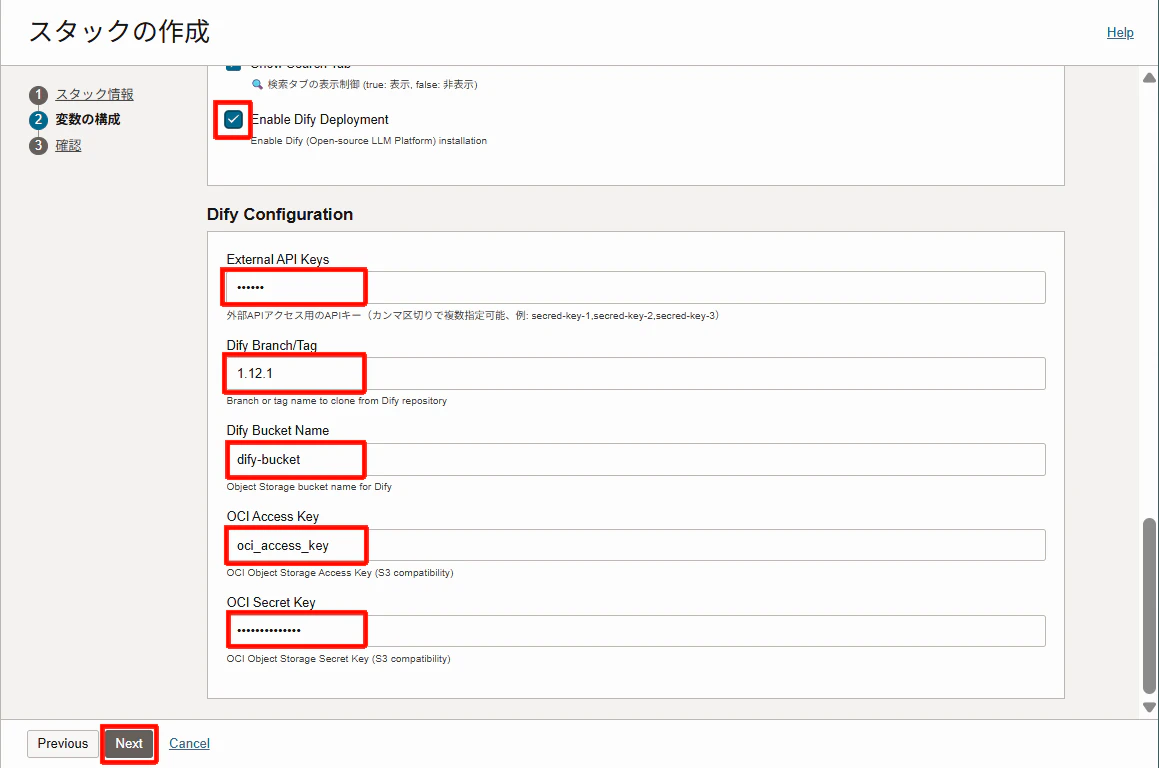The image size is (1159, 768).
Task: Click the OCI Object Storage Access Key description
Action: 340,573
